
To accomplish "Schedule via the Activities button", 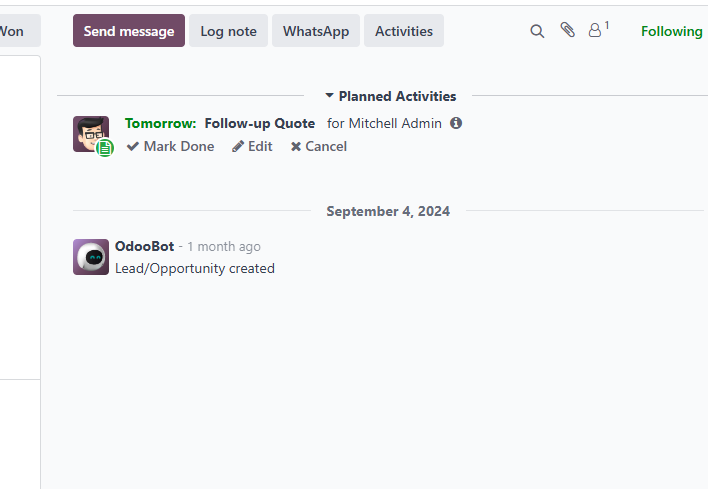I will point(404,31).
